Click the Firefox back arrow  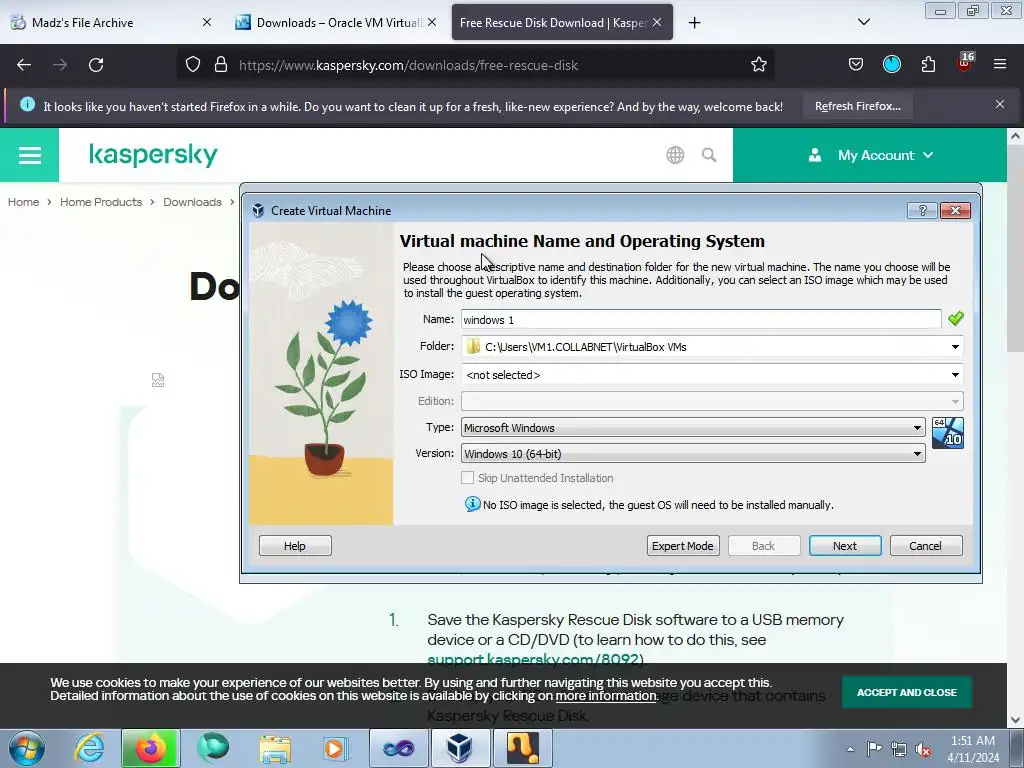pos(24,65)
